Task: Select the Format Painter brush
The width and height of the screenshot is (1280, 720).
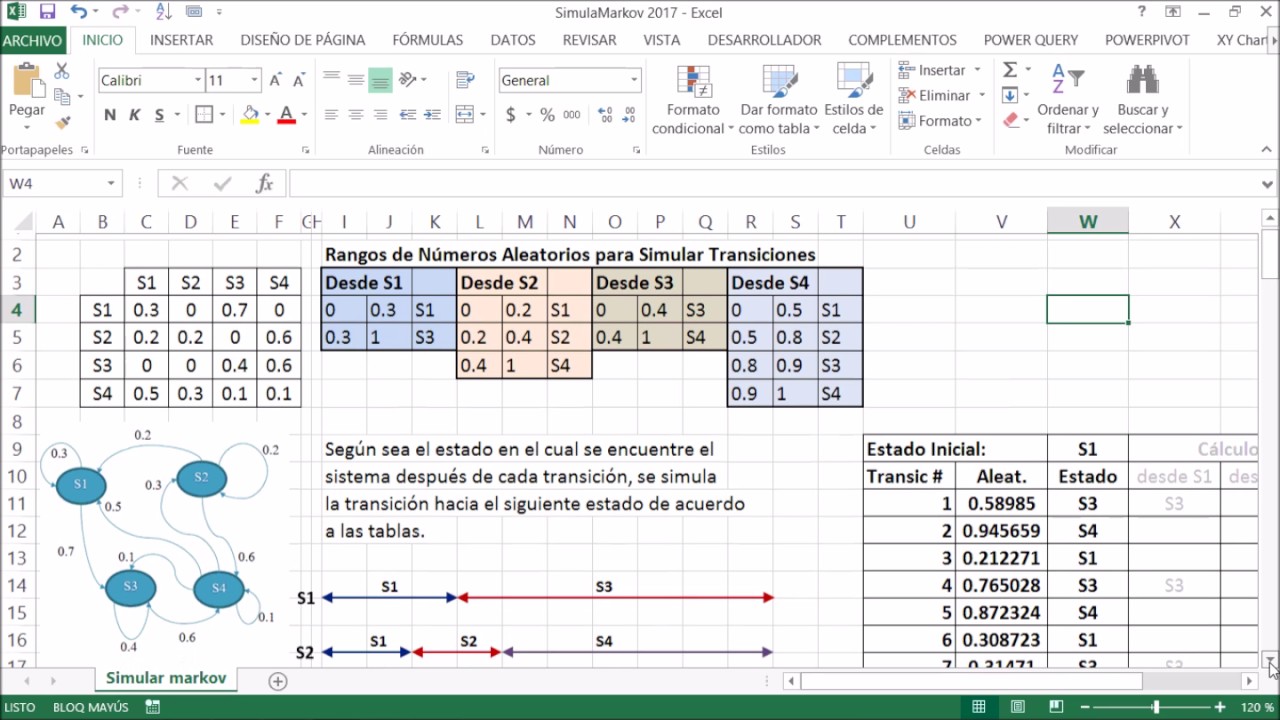Action: [x=62, y=122]
